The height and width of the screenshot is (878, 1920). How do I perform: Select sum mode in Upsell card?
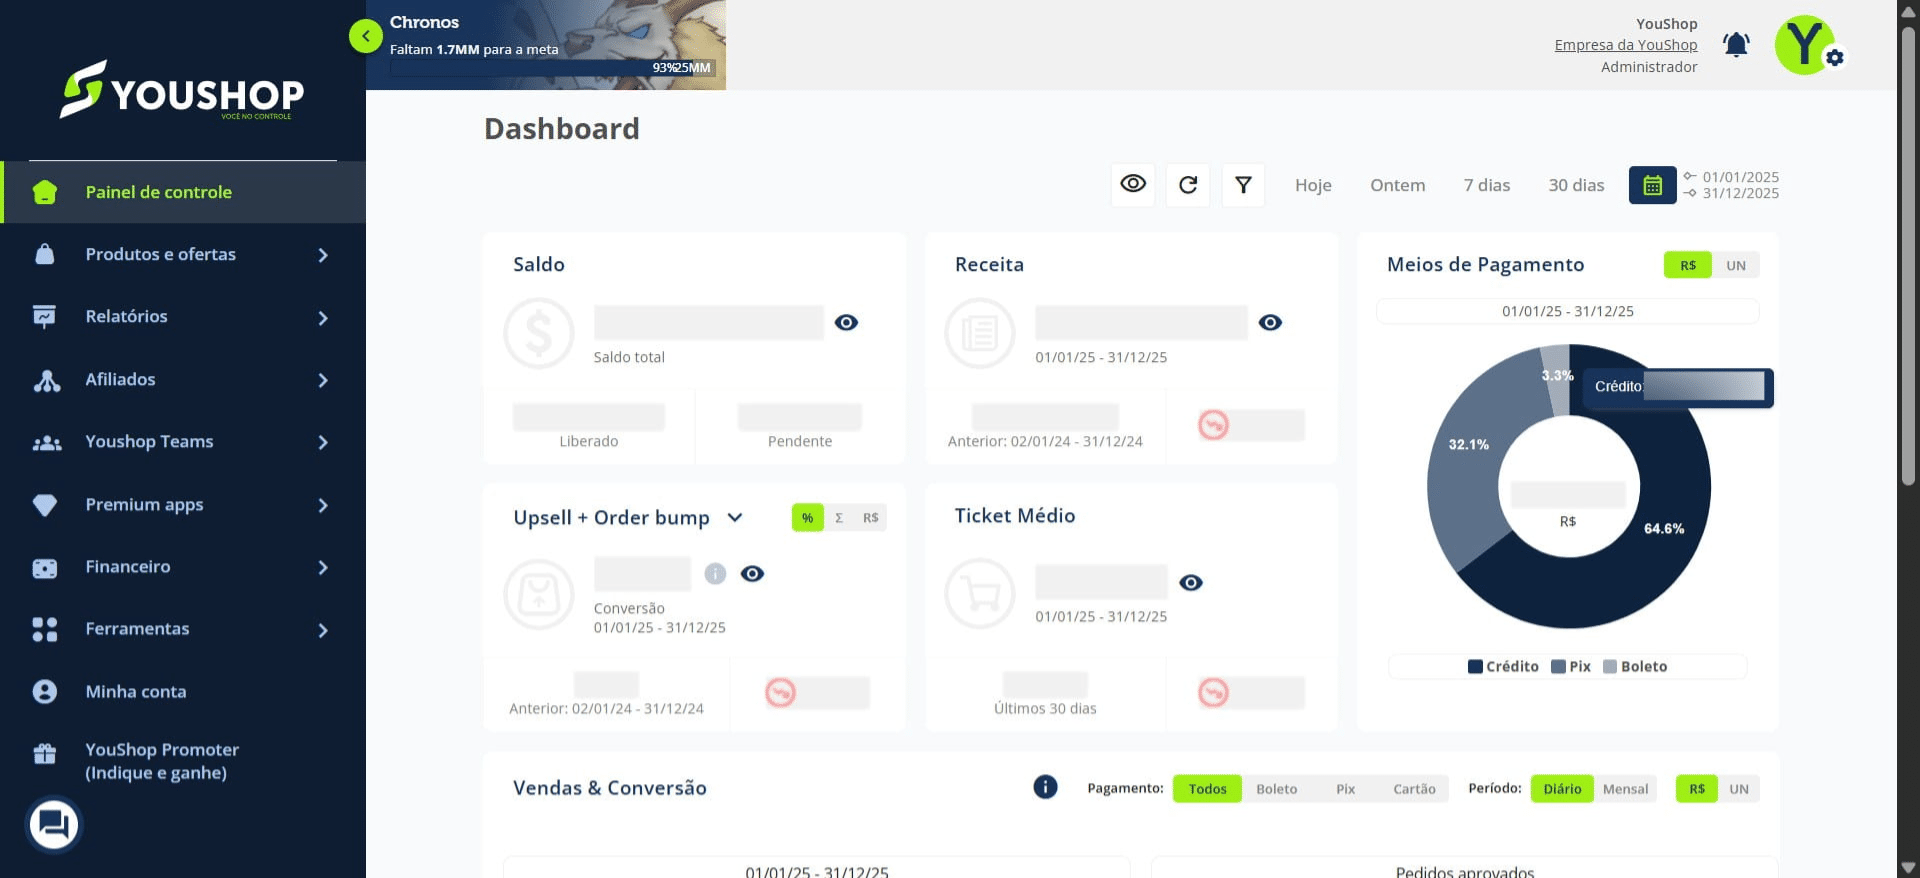coord(839,518)
